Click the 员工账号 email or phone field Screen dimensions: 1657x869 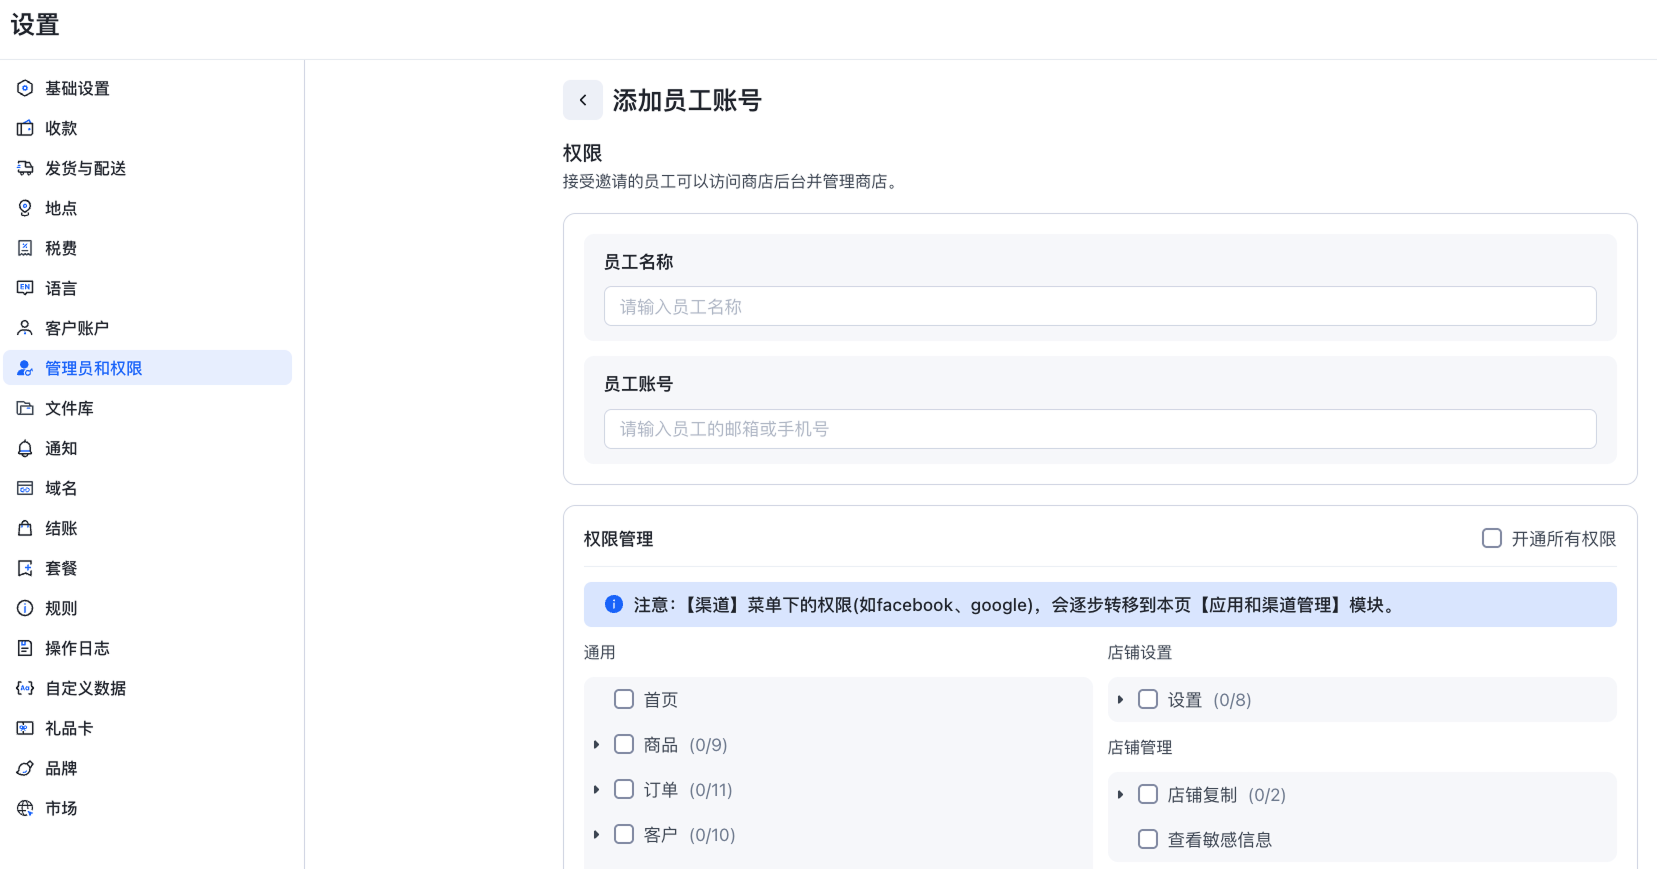pyautogui.click(x=1100, y=428)
